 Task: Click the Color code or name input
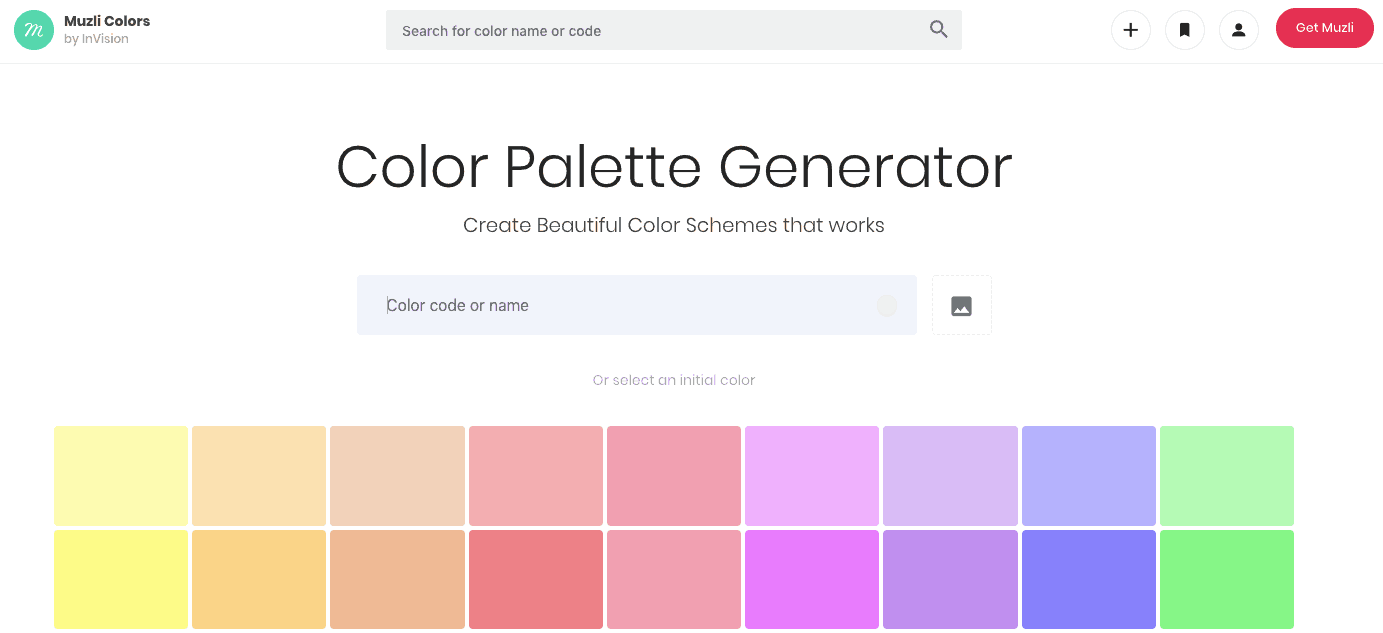click(637, 305)
